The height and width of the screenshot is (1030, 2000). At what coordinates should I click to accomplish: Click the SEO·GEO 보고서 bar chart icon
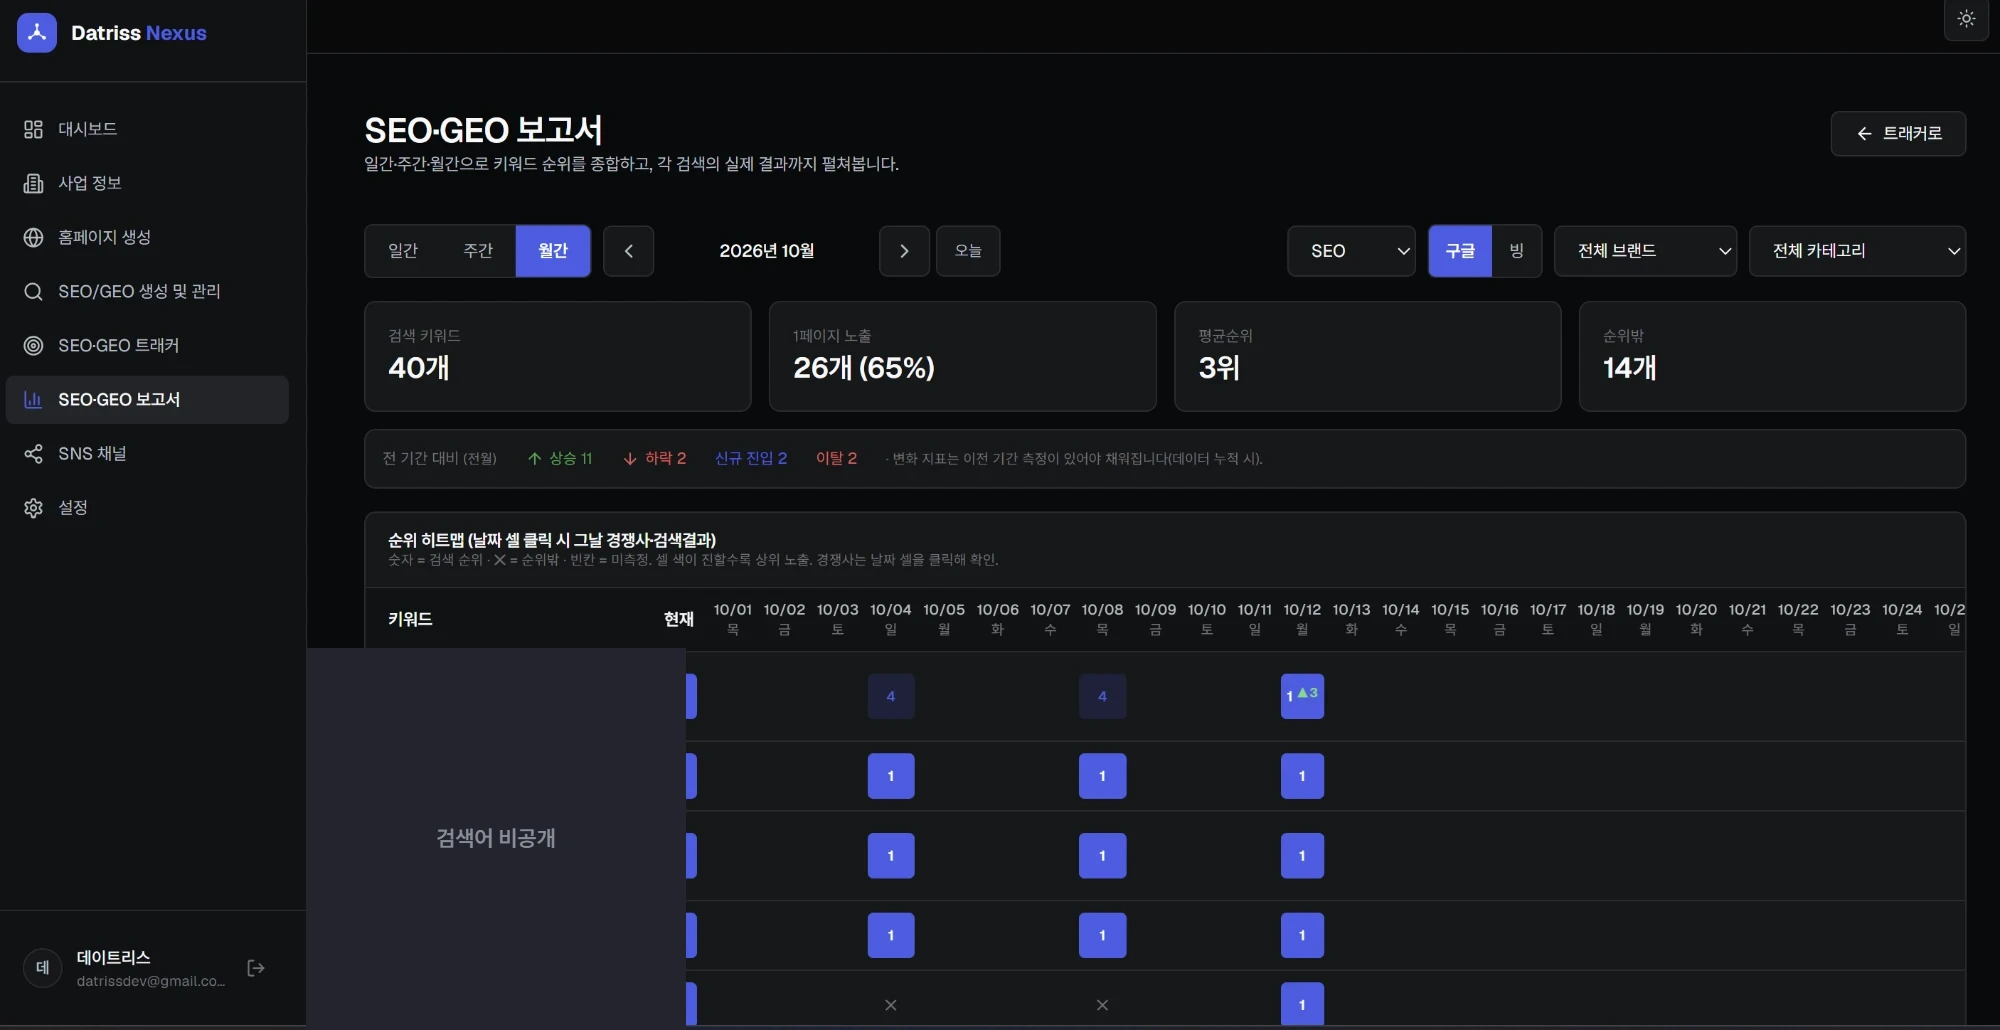(x=33, y=399)
